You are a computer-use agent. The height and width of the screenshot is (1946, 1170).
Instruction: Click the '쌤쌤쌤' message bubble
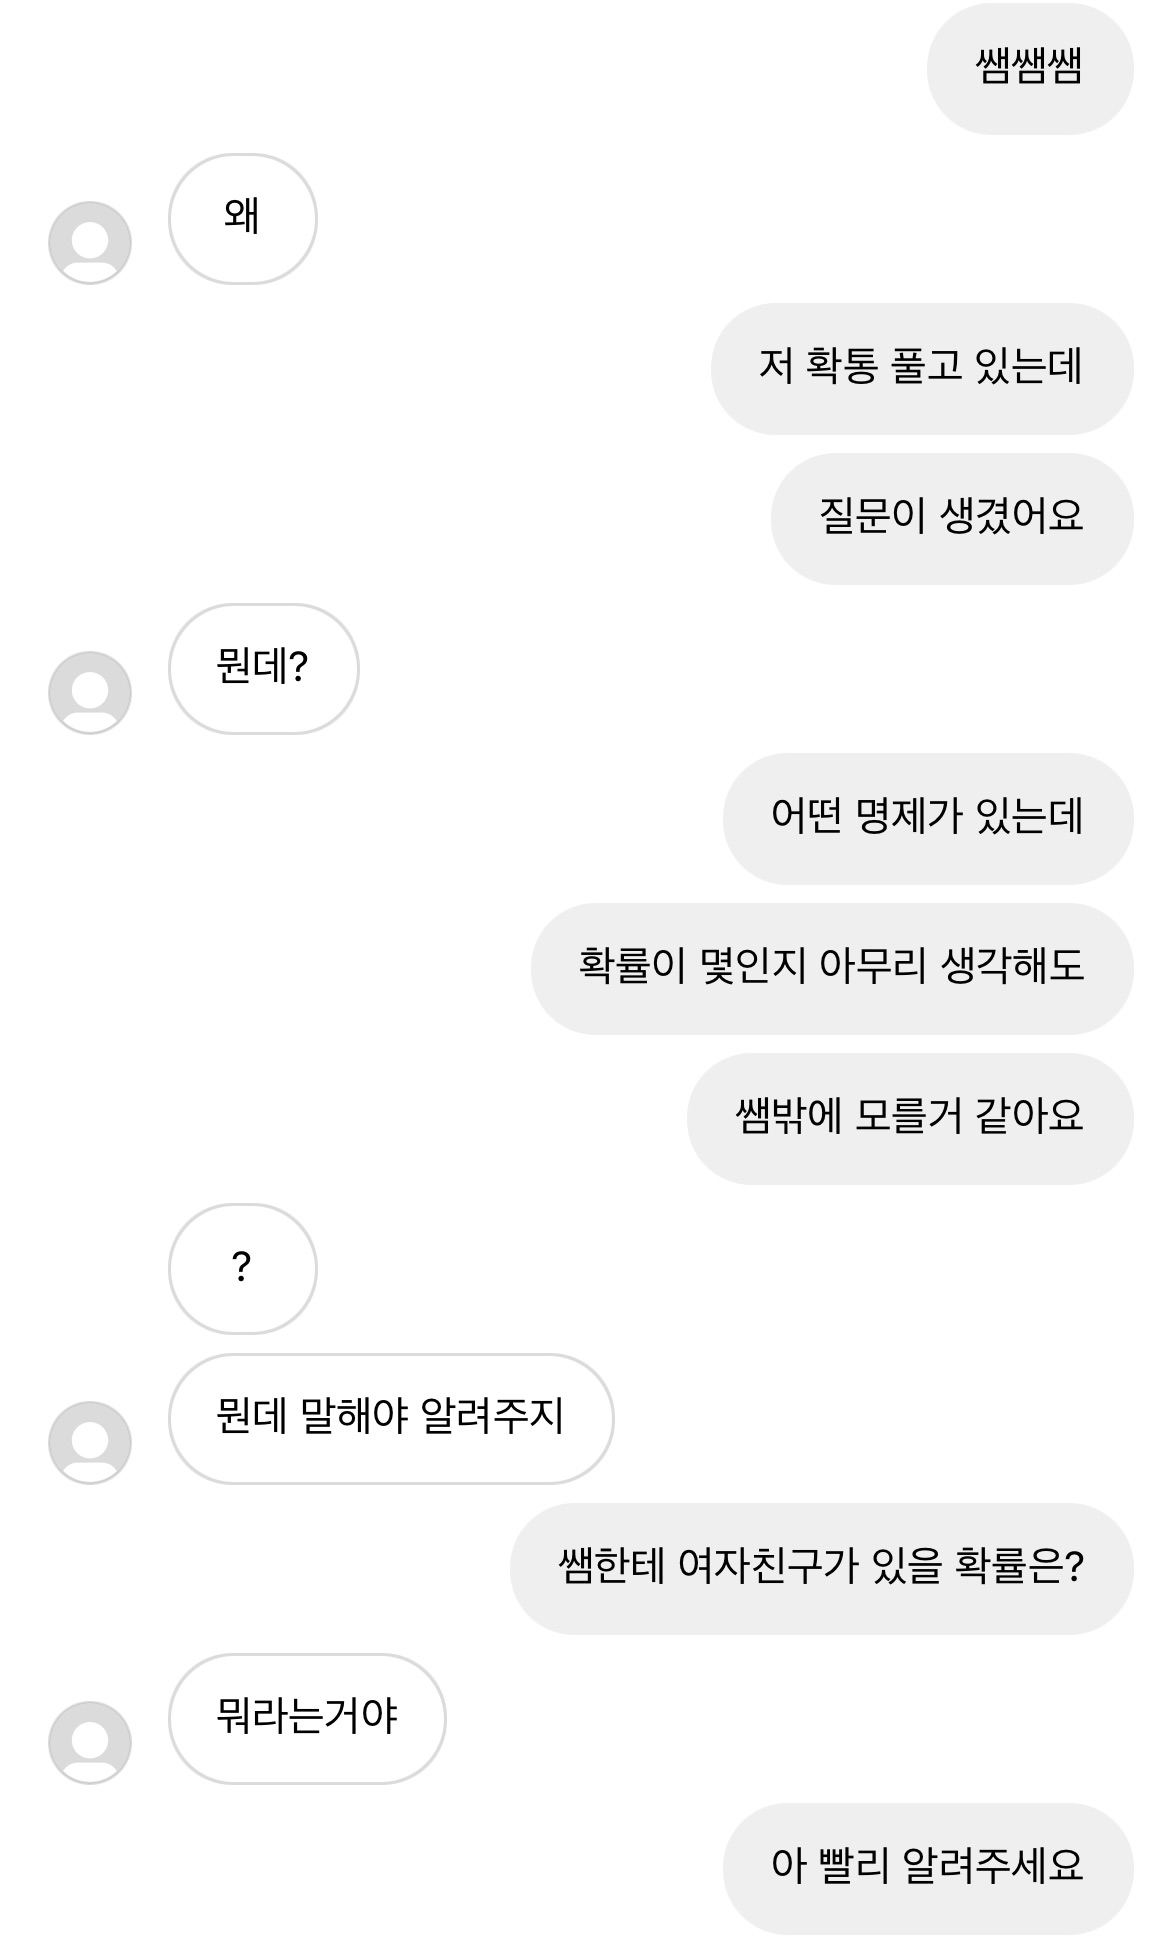1029,69
